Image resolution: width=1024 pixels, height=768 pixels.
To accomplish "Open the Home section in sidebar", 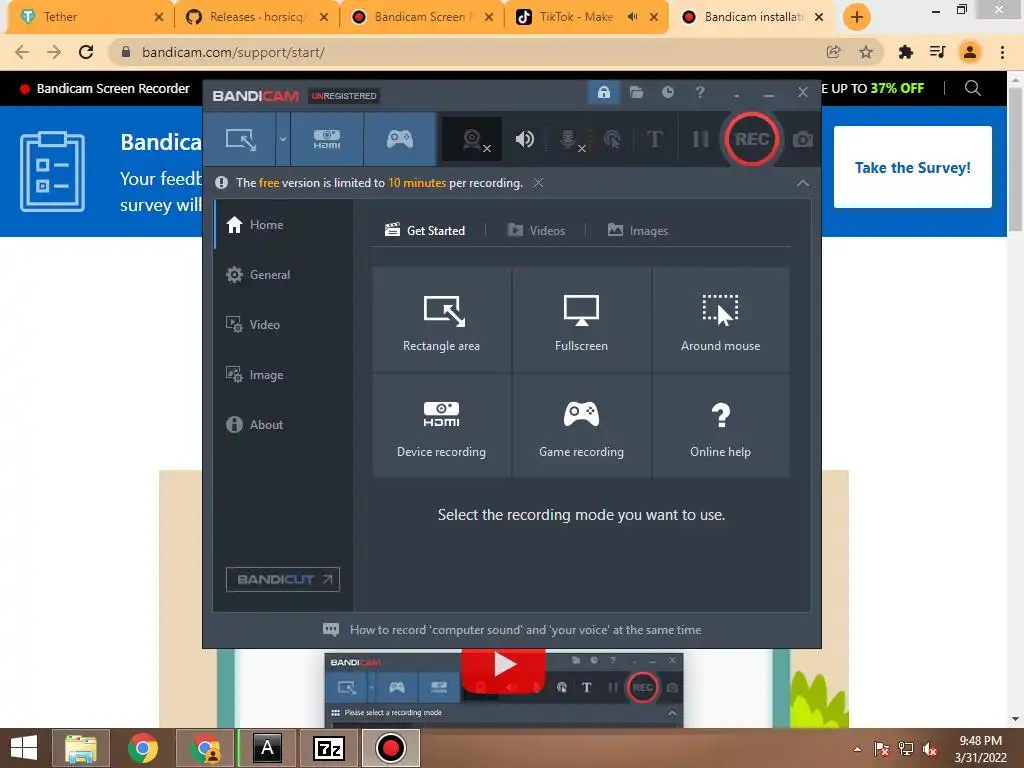I will point(283,225).
